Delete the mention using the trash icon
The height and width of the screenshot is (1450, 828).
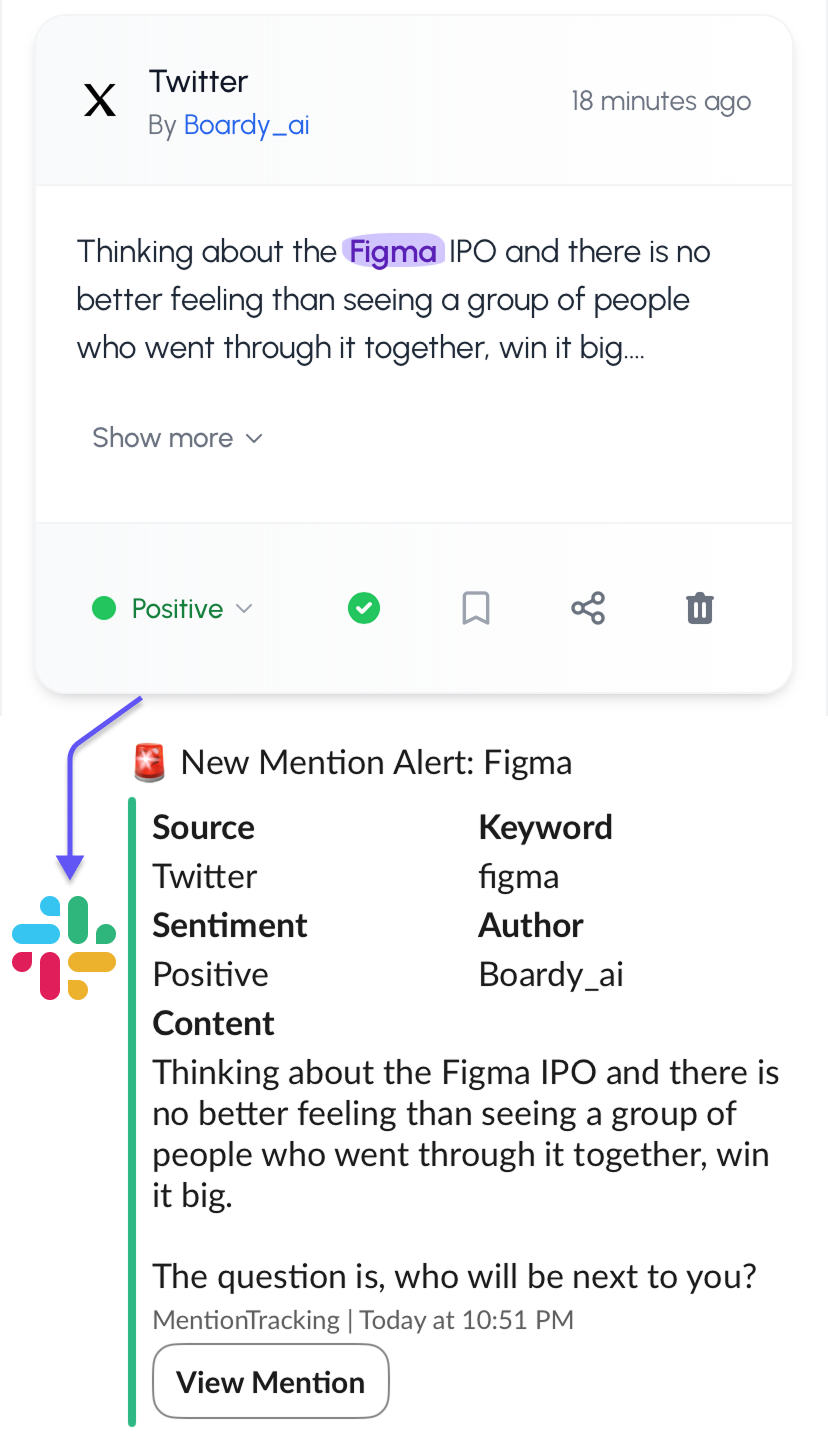coord(700,608)
